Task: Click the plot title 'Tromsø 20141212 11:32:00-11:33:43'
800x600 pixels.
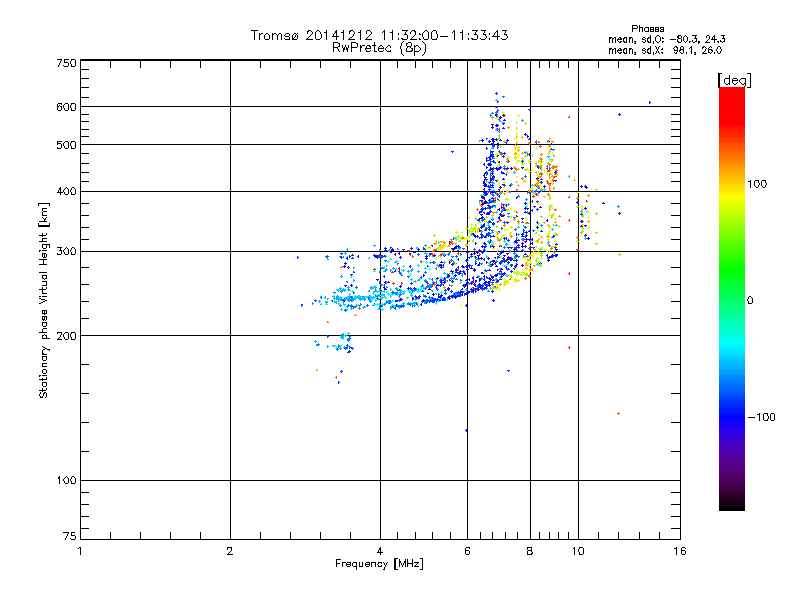Action: coord(379,35)
